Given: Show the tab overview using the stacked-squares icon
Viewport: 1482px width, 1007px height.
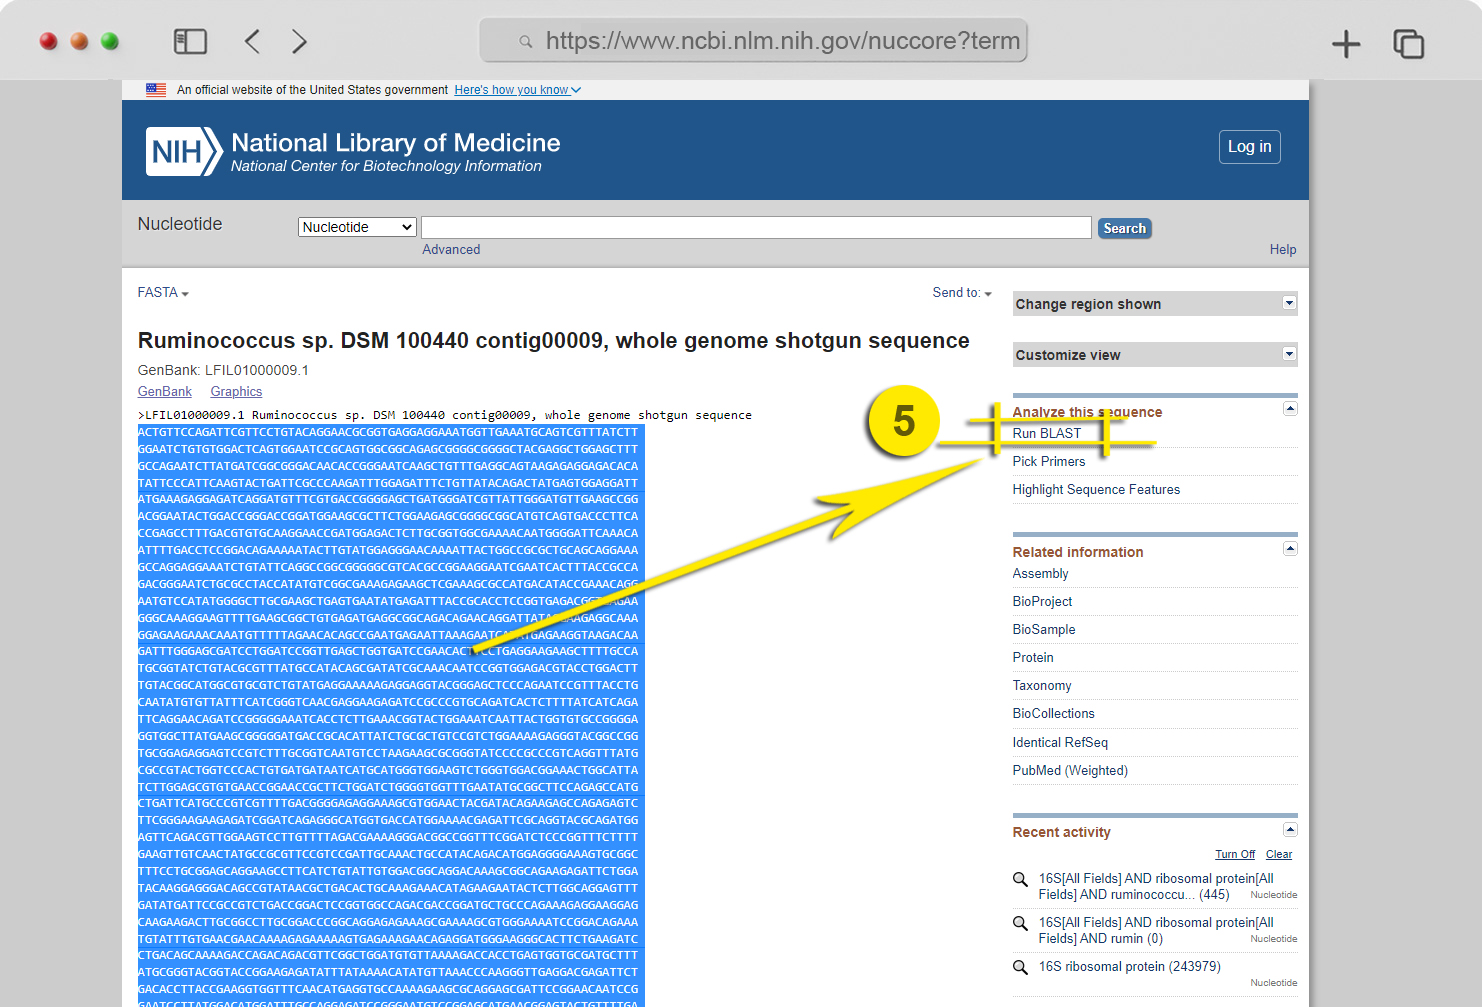Looking at the screenshot, I should click(1408, 44).
